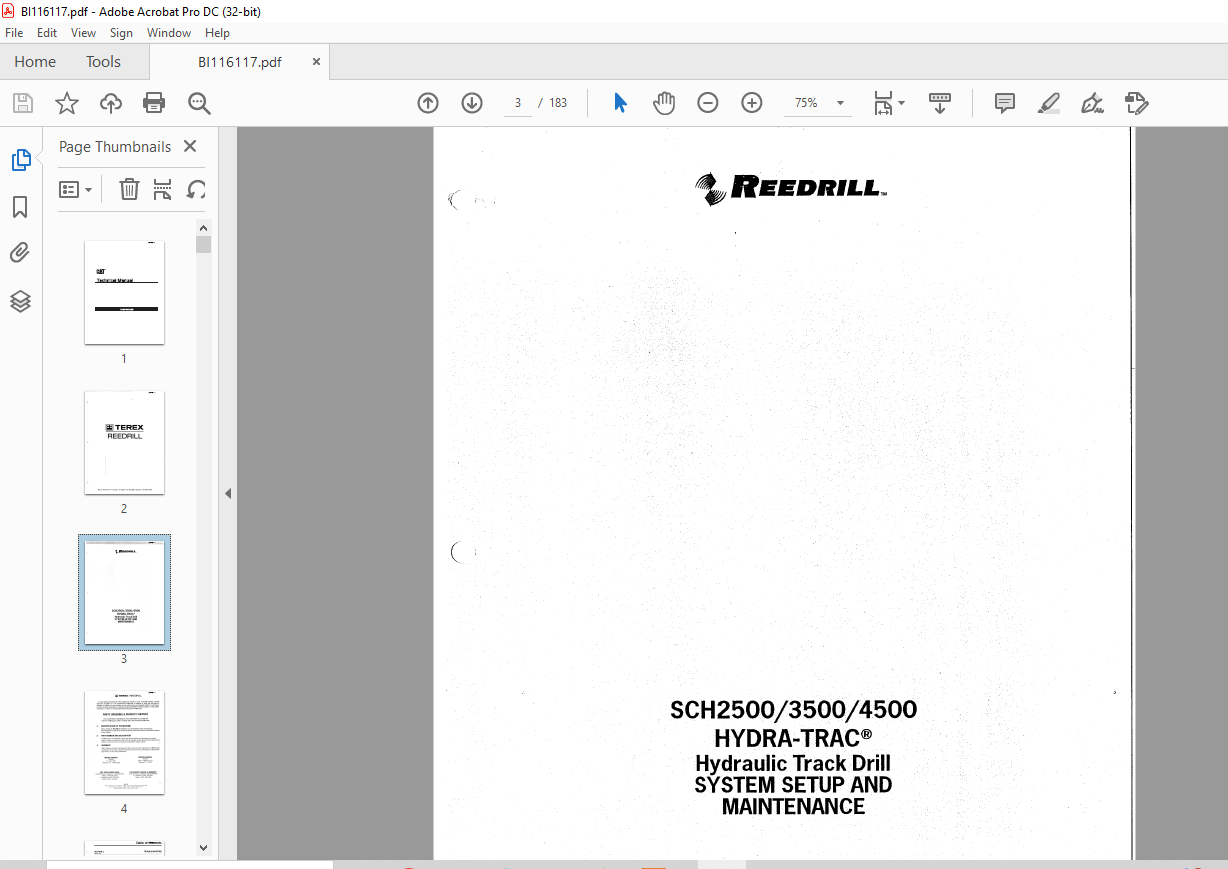Click the Page Thumbnails panel title
This screenshot has width=1228, height=869.
point(115,146)
